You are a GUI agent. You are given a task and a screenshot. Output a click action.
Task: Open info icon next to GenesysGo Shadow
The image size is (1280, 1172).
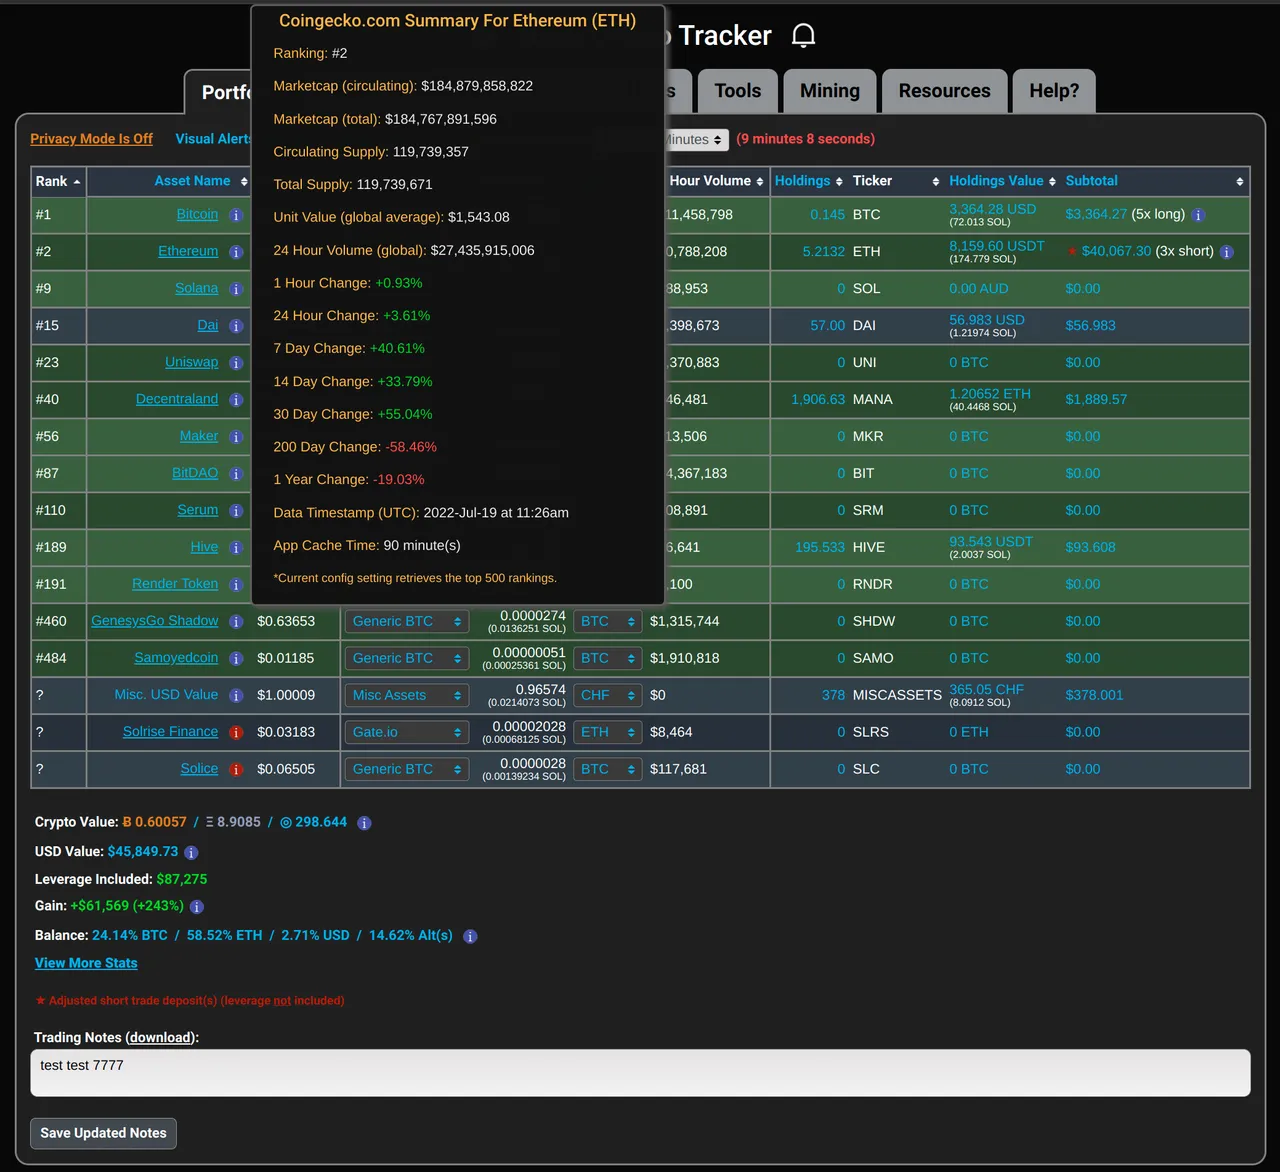(x=236, y=622)
